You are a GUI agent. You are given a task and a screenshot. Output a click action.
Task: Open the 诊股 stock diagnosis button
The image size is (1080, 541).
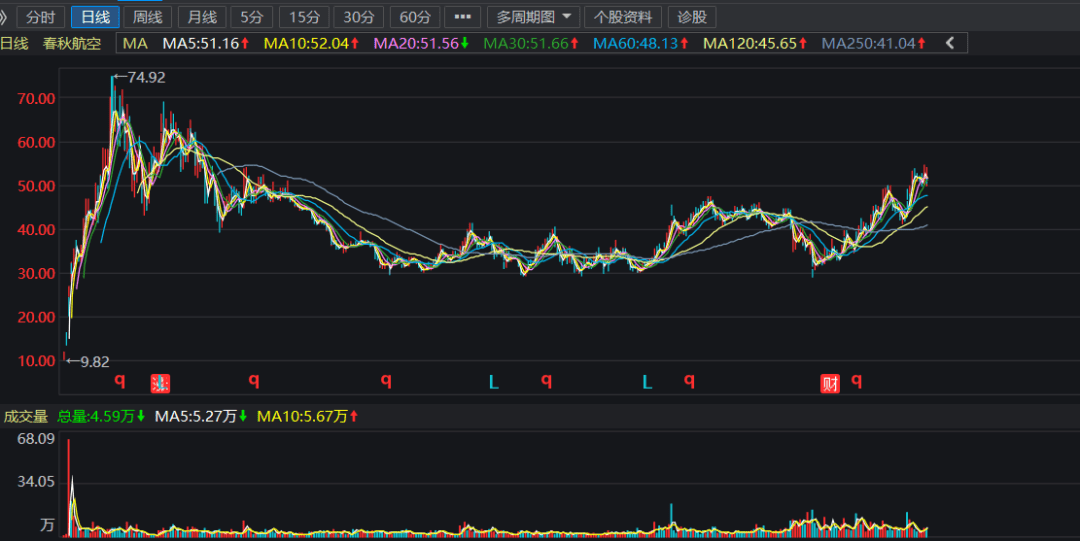(692, 17)
